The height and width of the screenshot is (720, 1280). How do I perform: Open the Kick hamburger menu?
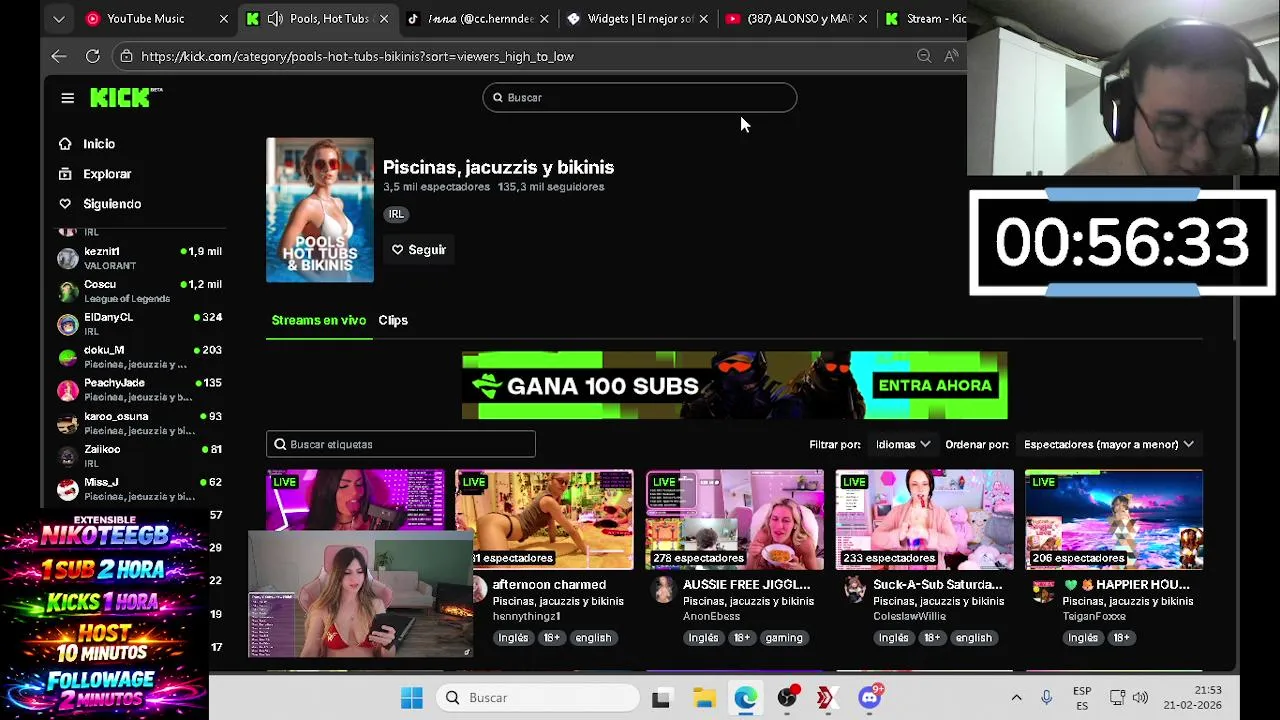pos(67,98)
